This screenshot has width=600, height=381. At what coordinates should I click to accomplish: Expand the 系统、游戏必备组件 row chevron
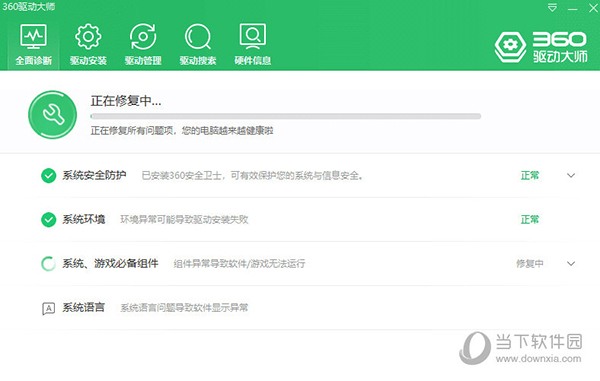571,264
